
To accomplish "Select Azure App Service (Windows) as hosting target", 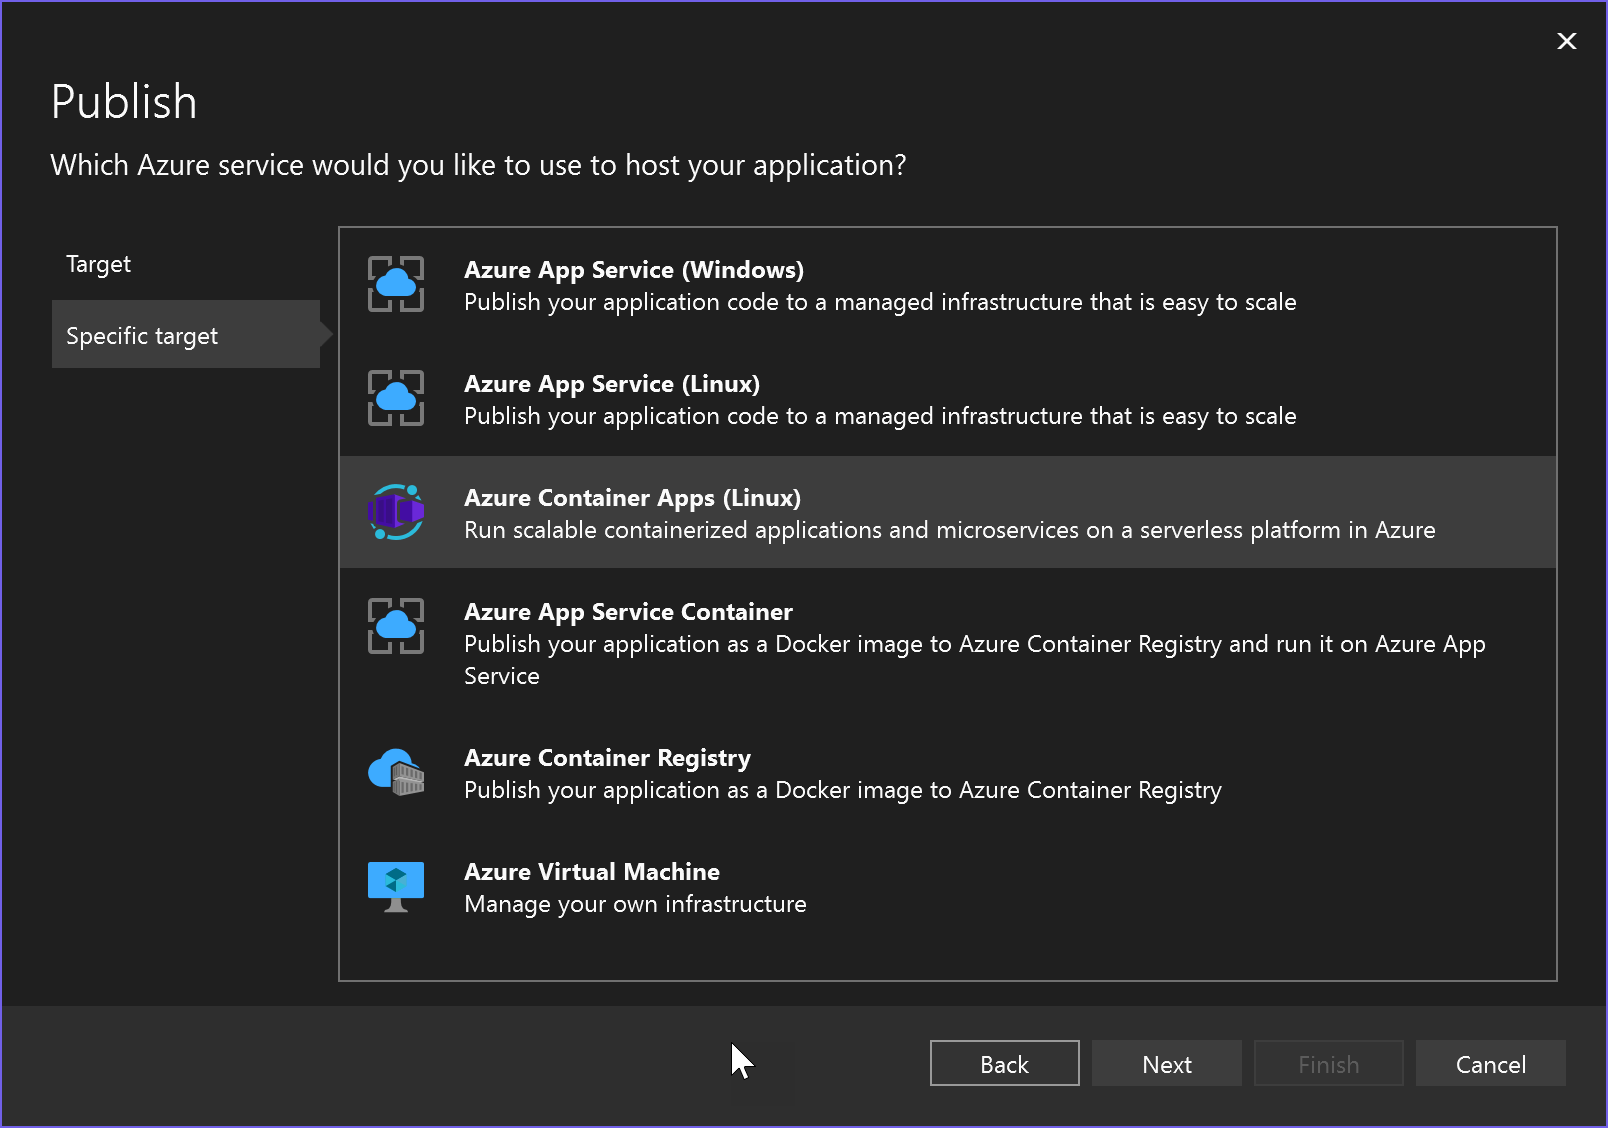I will [880, 285].
